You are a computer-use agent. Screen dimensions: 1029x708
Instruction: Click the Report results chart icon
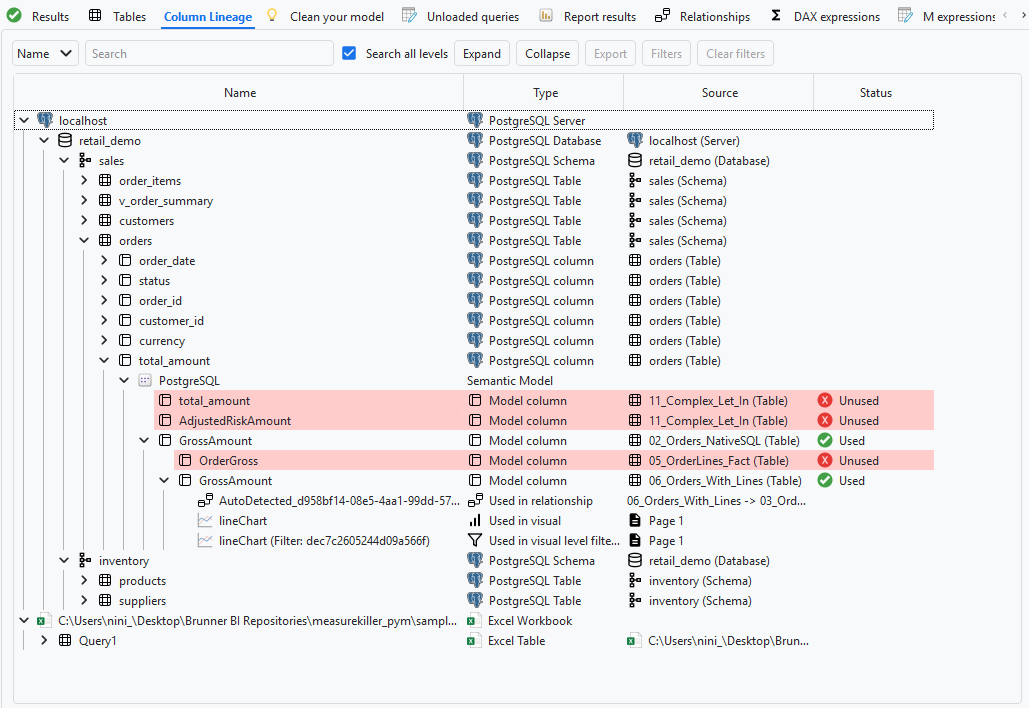pyautogui.click(x=545, y=16)
